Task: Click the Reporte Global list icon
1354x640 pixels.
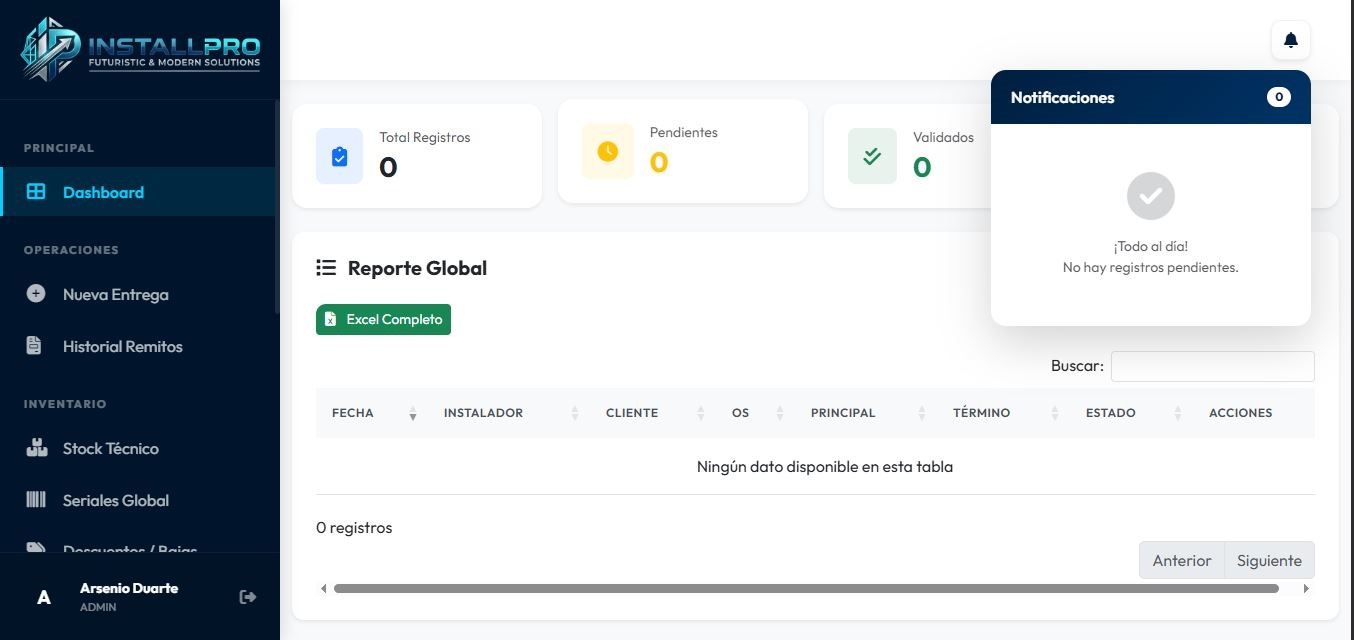Action: click(326, 268)
